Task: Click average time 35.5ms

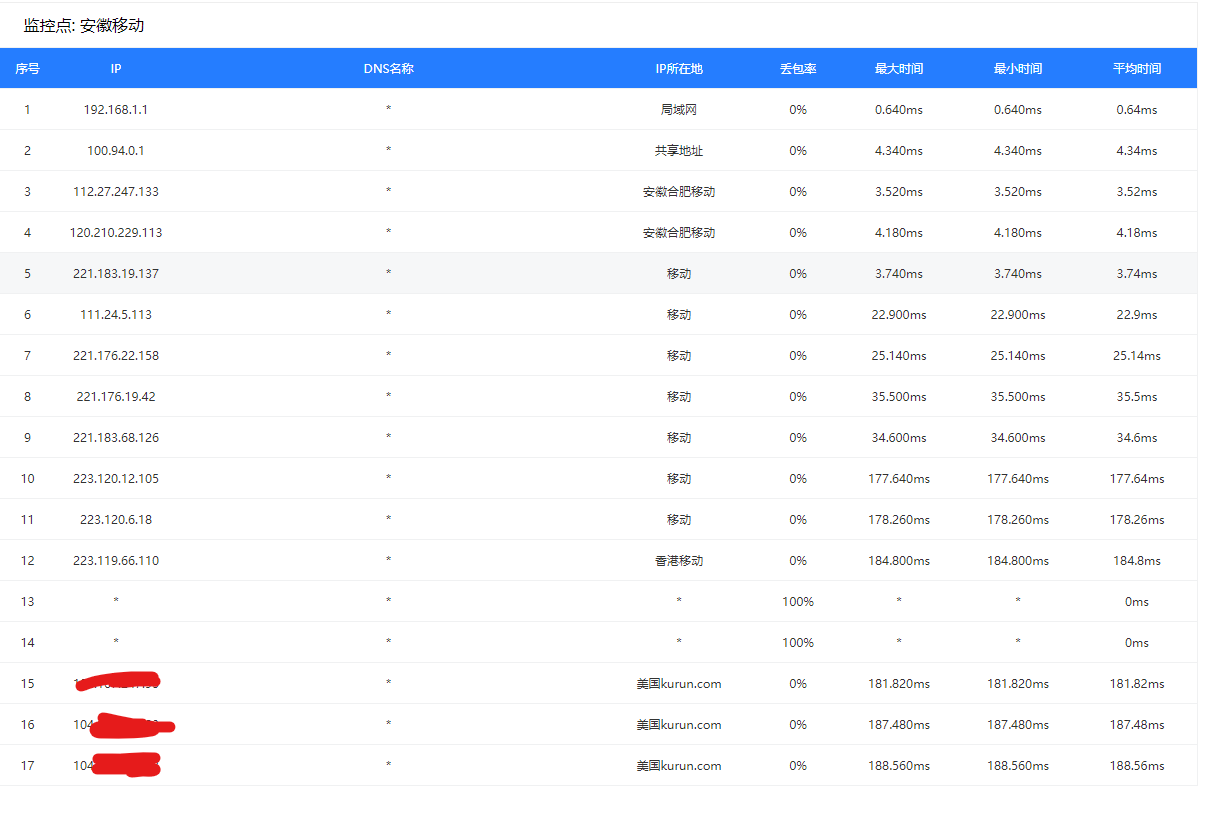Action: point(1137,397)
